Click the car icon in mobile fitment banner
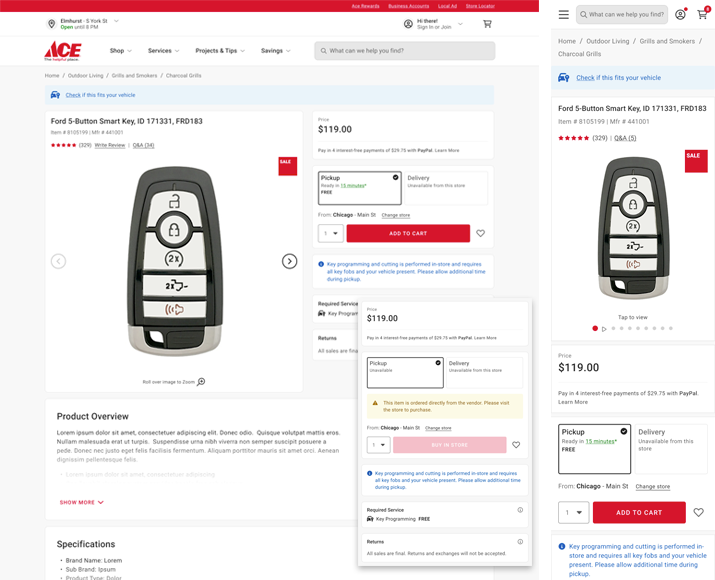The image size is (715, 580). point(564,78)
